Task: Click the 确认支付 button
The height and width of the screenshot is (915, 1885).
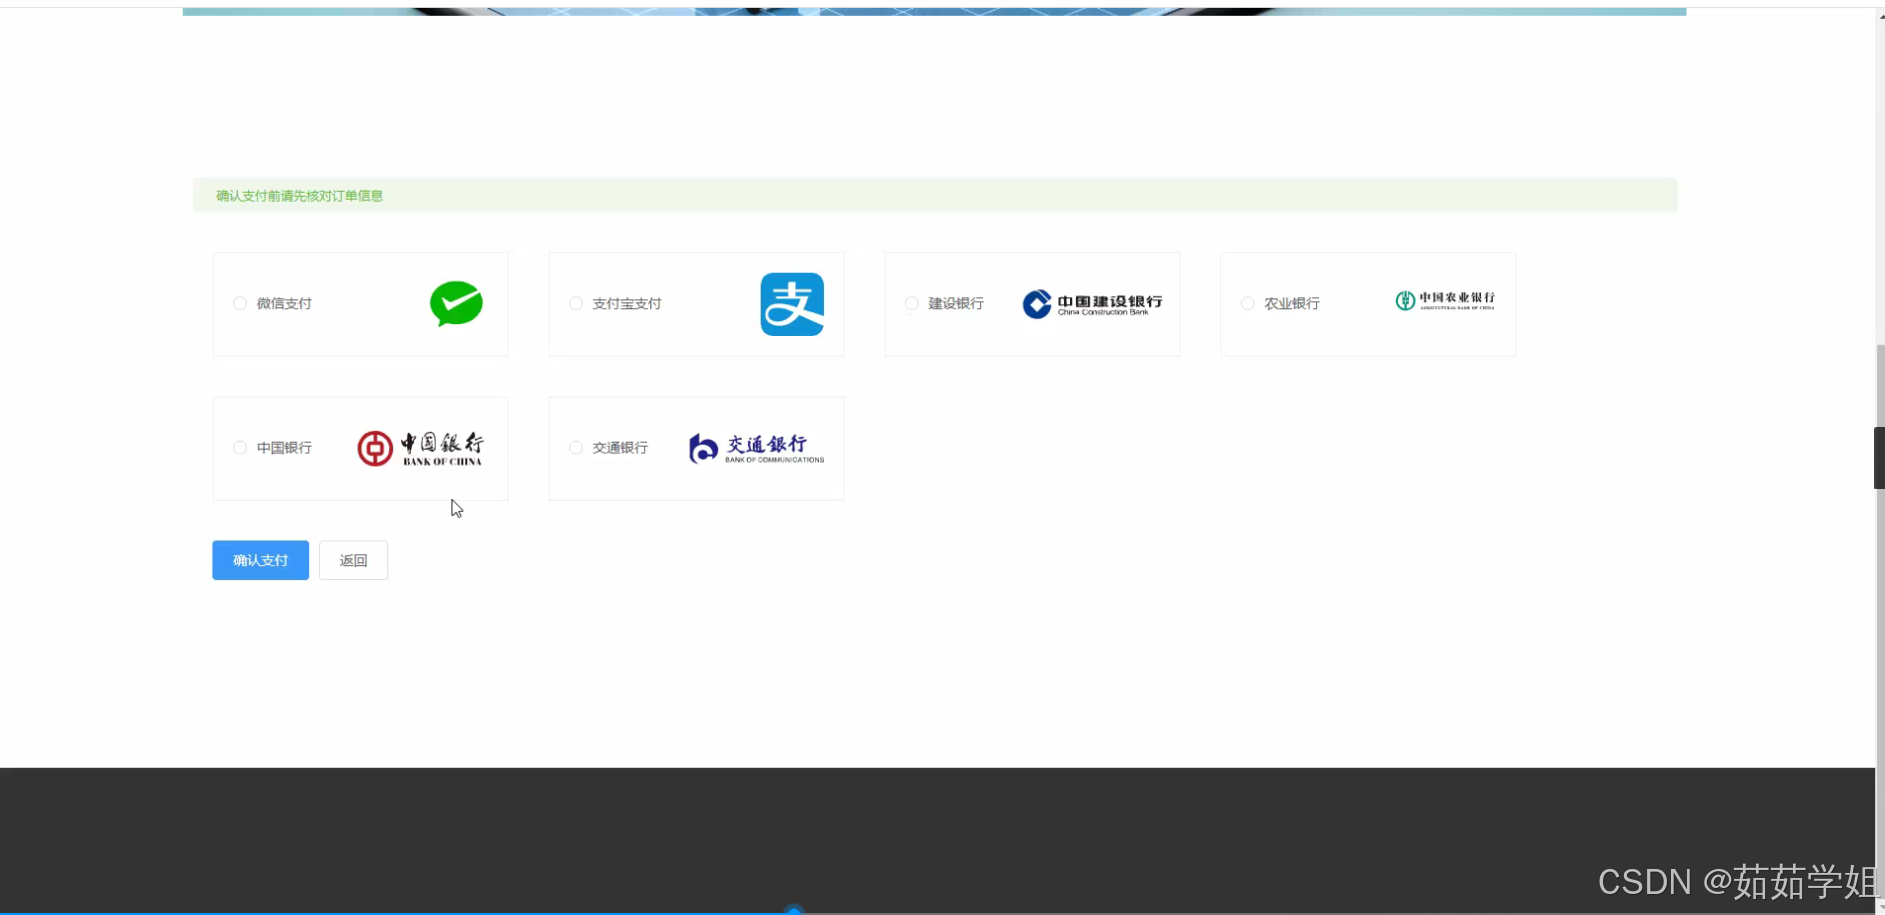Action: pyautogui.click(x=261, y=560)
